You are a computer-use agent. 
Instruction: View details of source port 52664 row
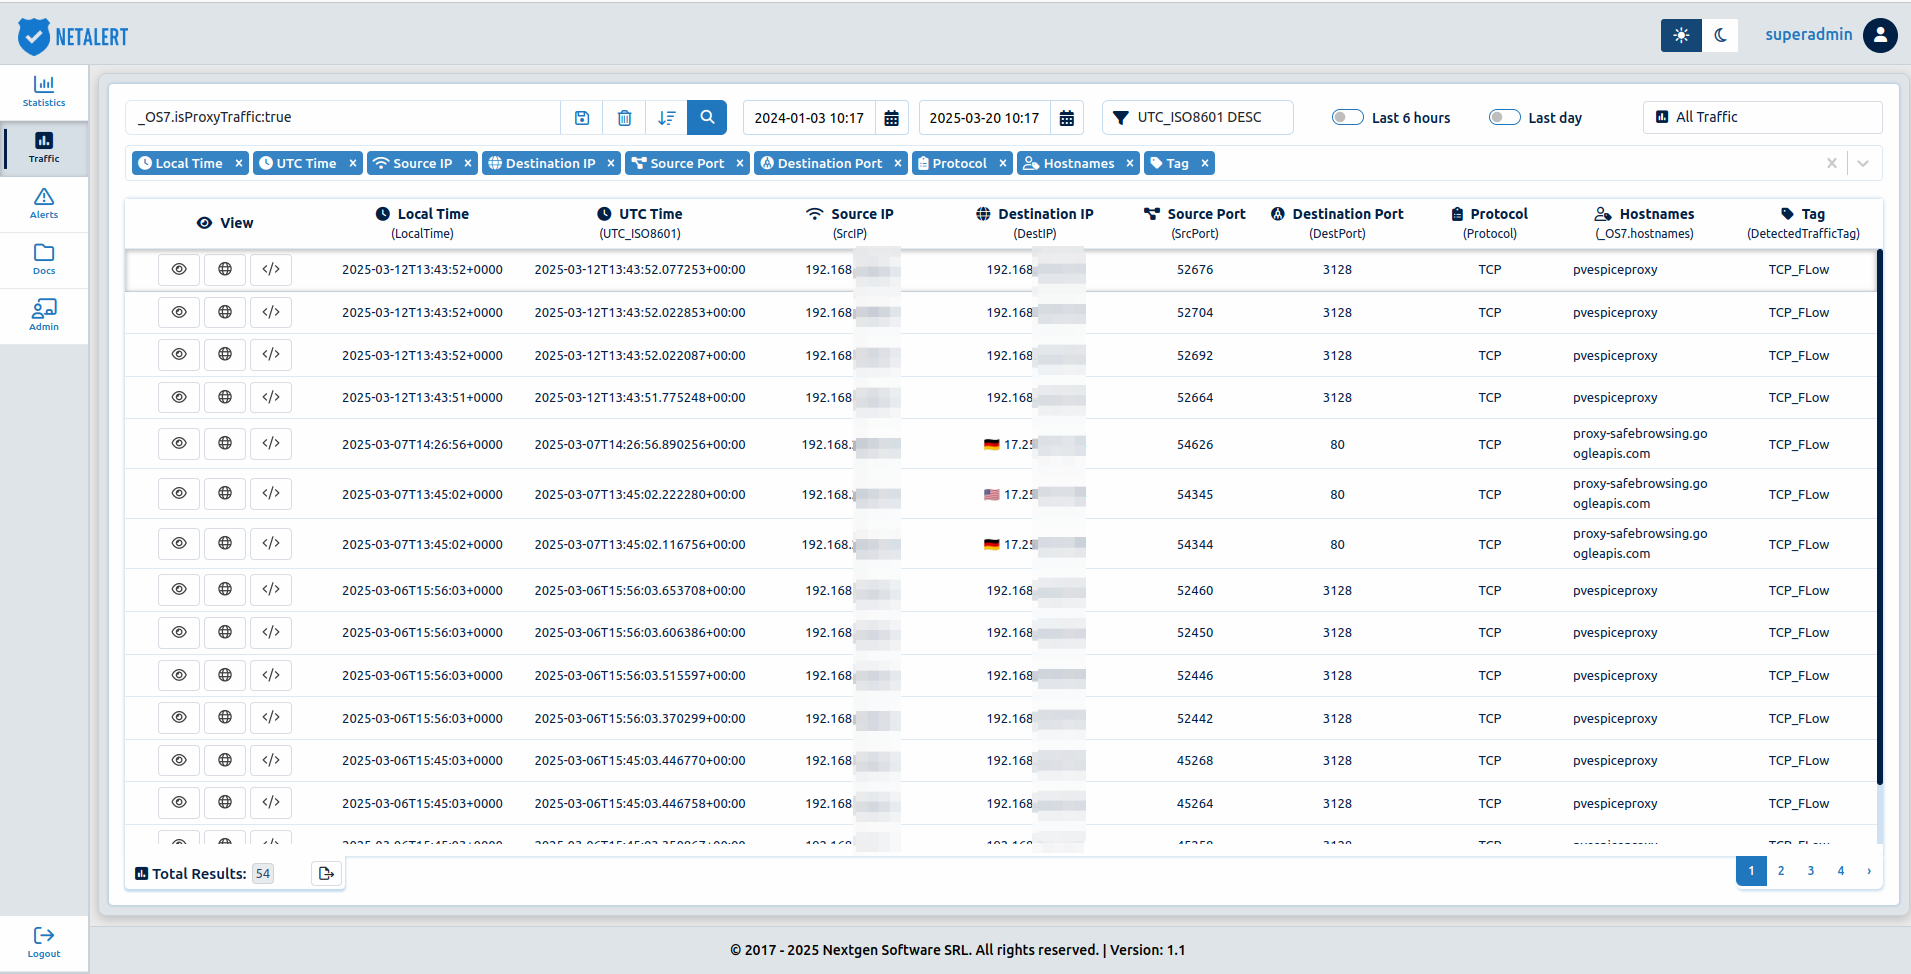coord(179,397)
